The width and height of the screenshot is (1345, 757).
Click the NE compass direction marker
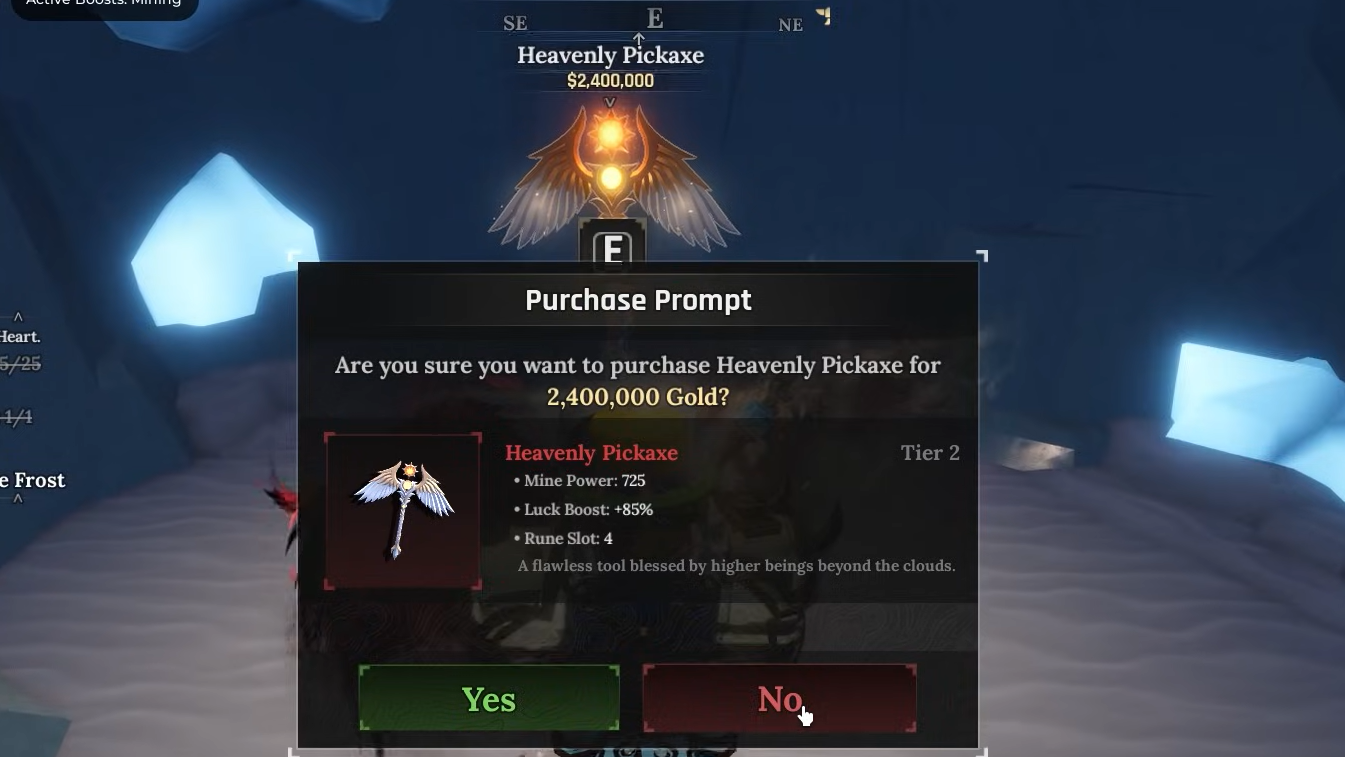point(790,24)
